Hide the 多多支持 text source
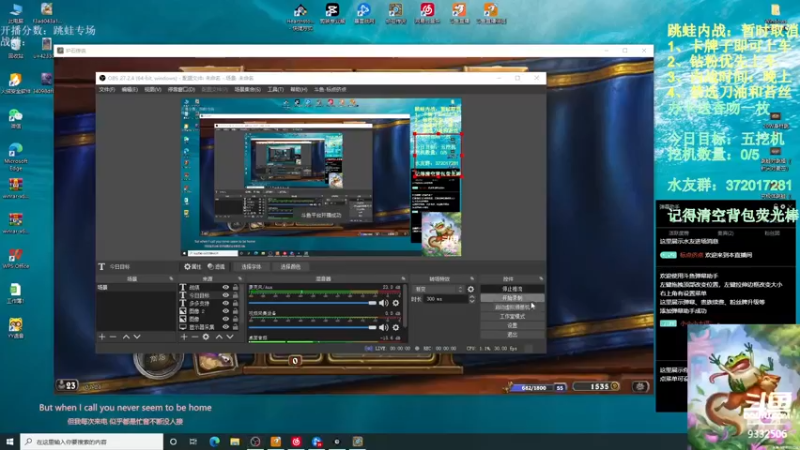 pyautogui.click(x=226, y=303)
